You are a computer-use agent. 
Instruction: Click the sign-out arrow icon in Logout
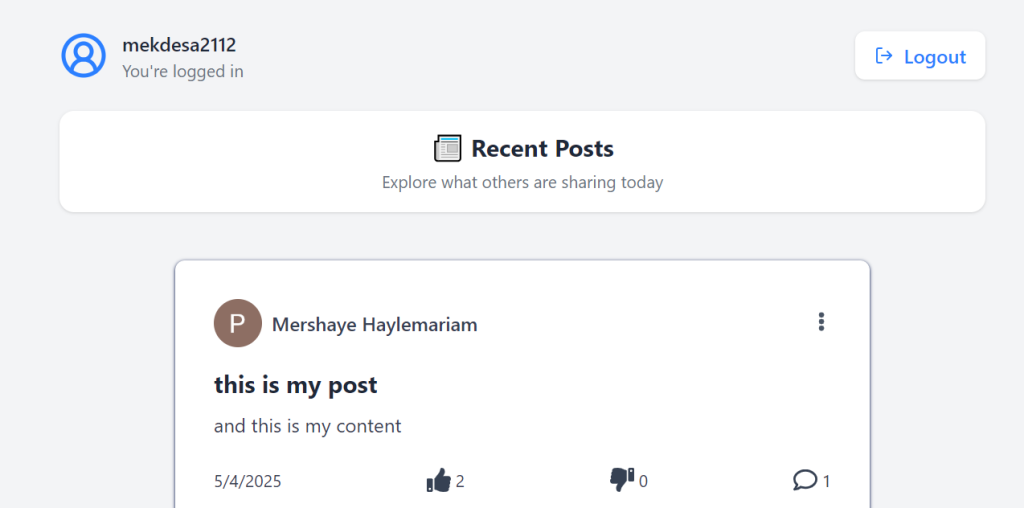884,56
